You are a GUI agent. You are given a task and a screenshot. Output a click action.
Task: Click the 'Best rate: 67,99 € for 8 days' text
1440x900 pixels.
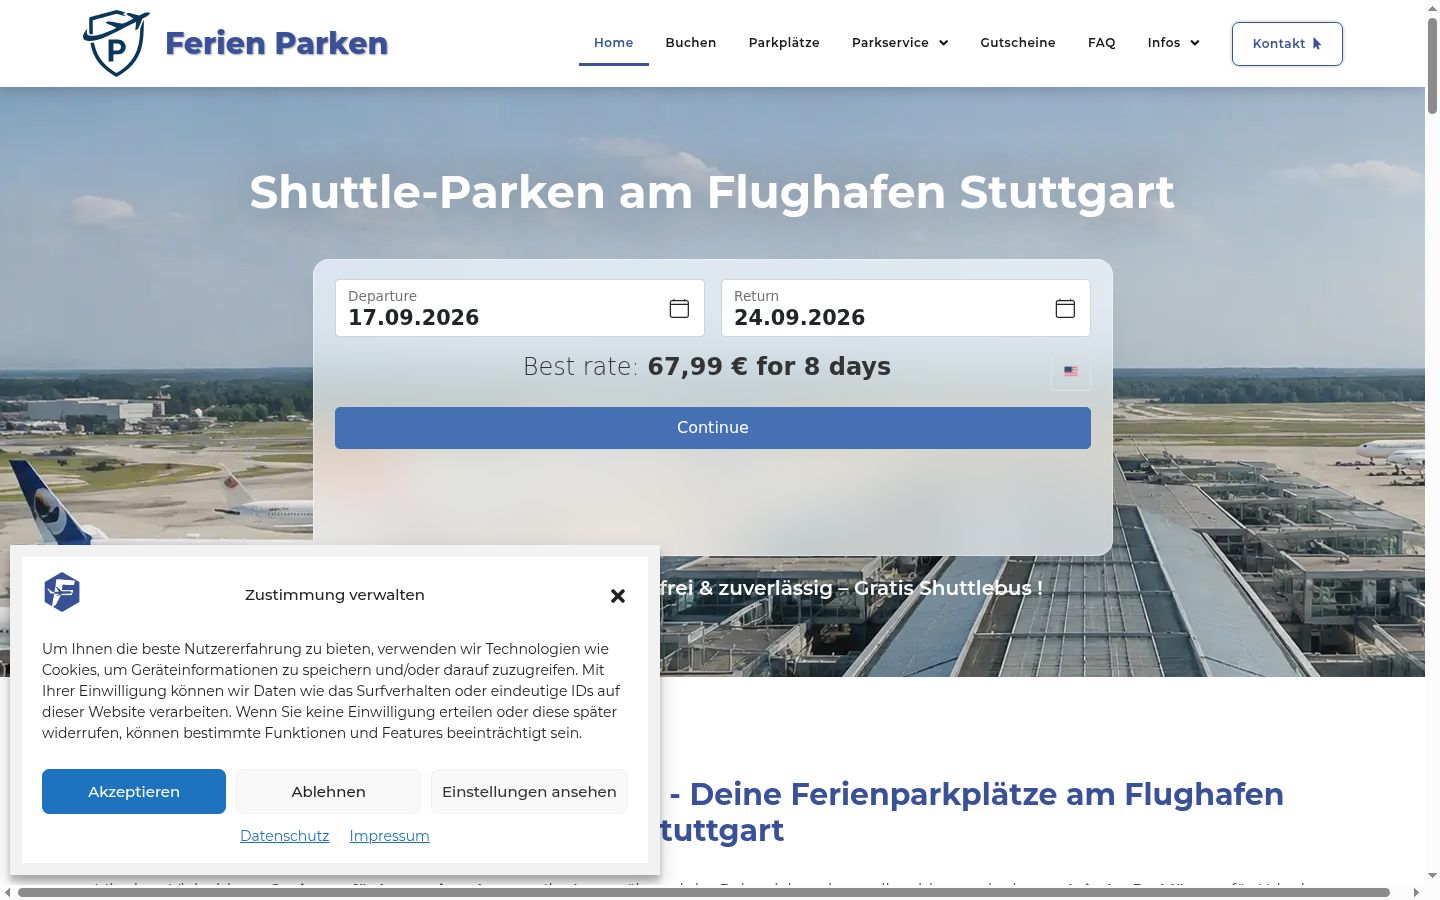coord(707,367)
